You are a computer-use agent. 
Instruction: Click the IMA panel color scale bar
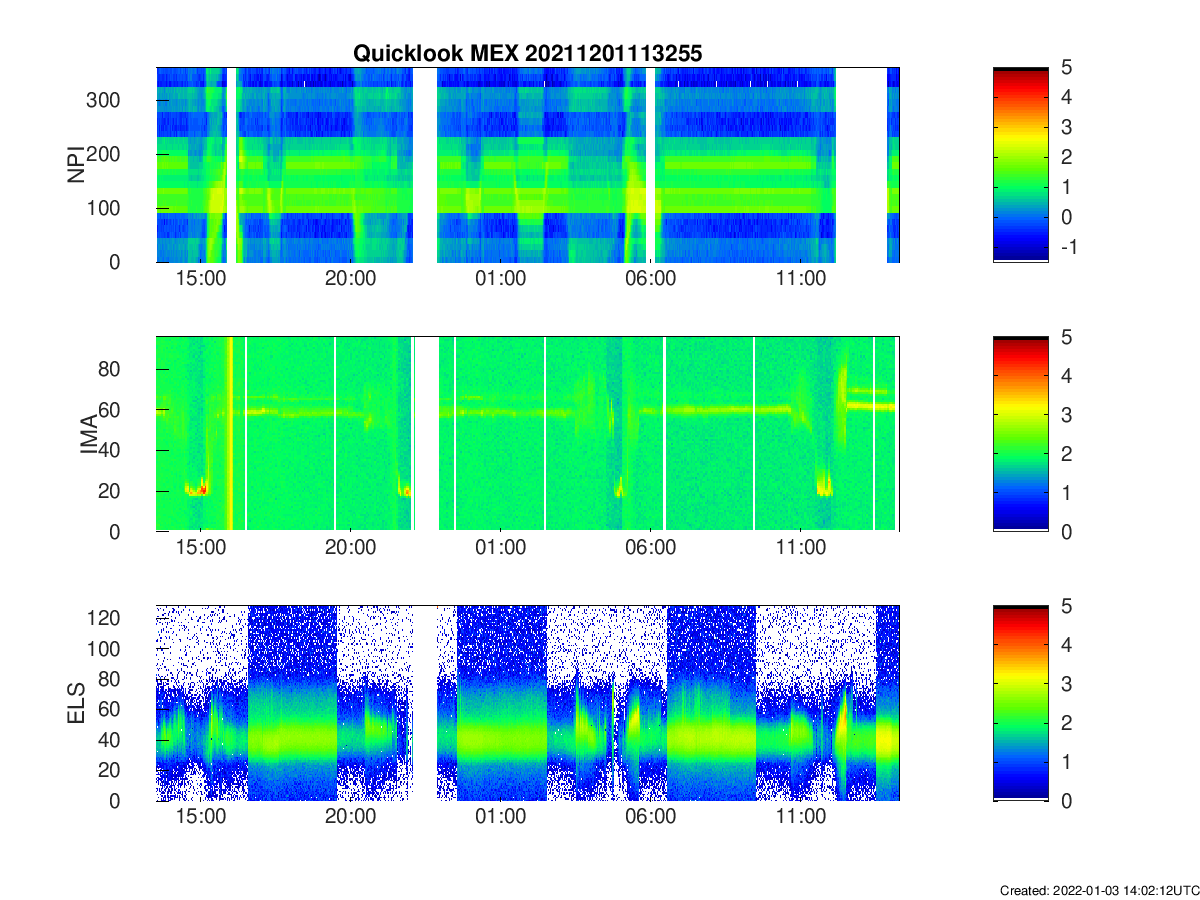pos(1021,434)
